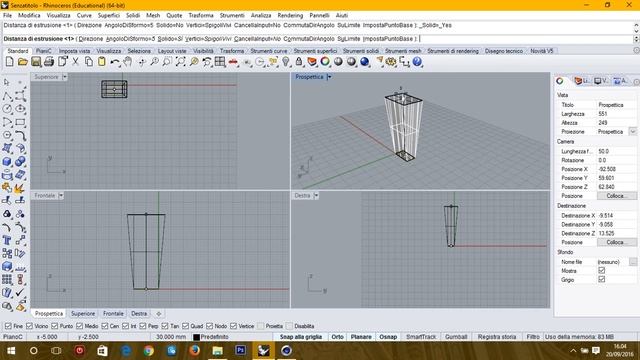Toggle four-viewport layout icon
The height and width of the screenshot is (360, 640).
coord(220,62)
